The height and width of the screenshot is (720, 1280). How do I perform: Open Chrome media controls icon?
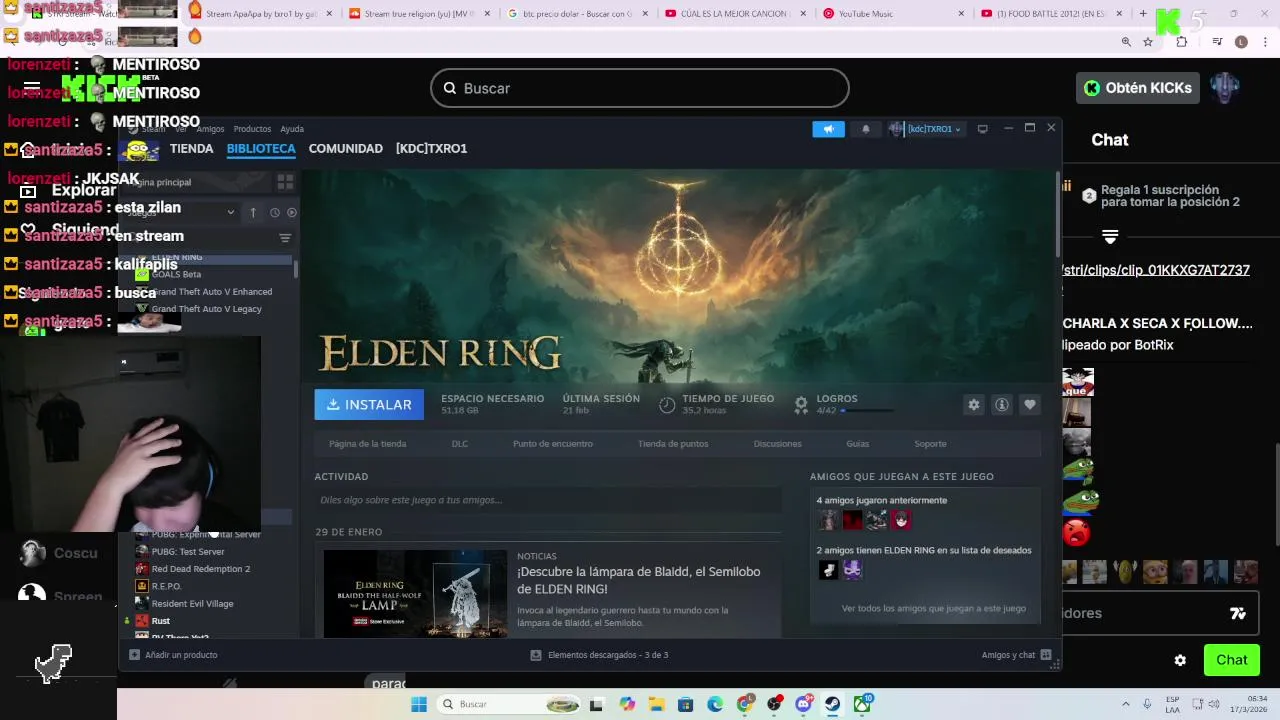pyautogui.click(x=1217, y=42)
